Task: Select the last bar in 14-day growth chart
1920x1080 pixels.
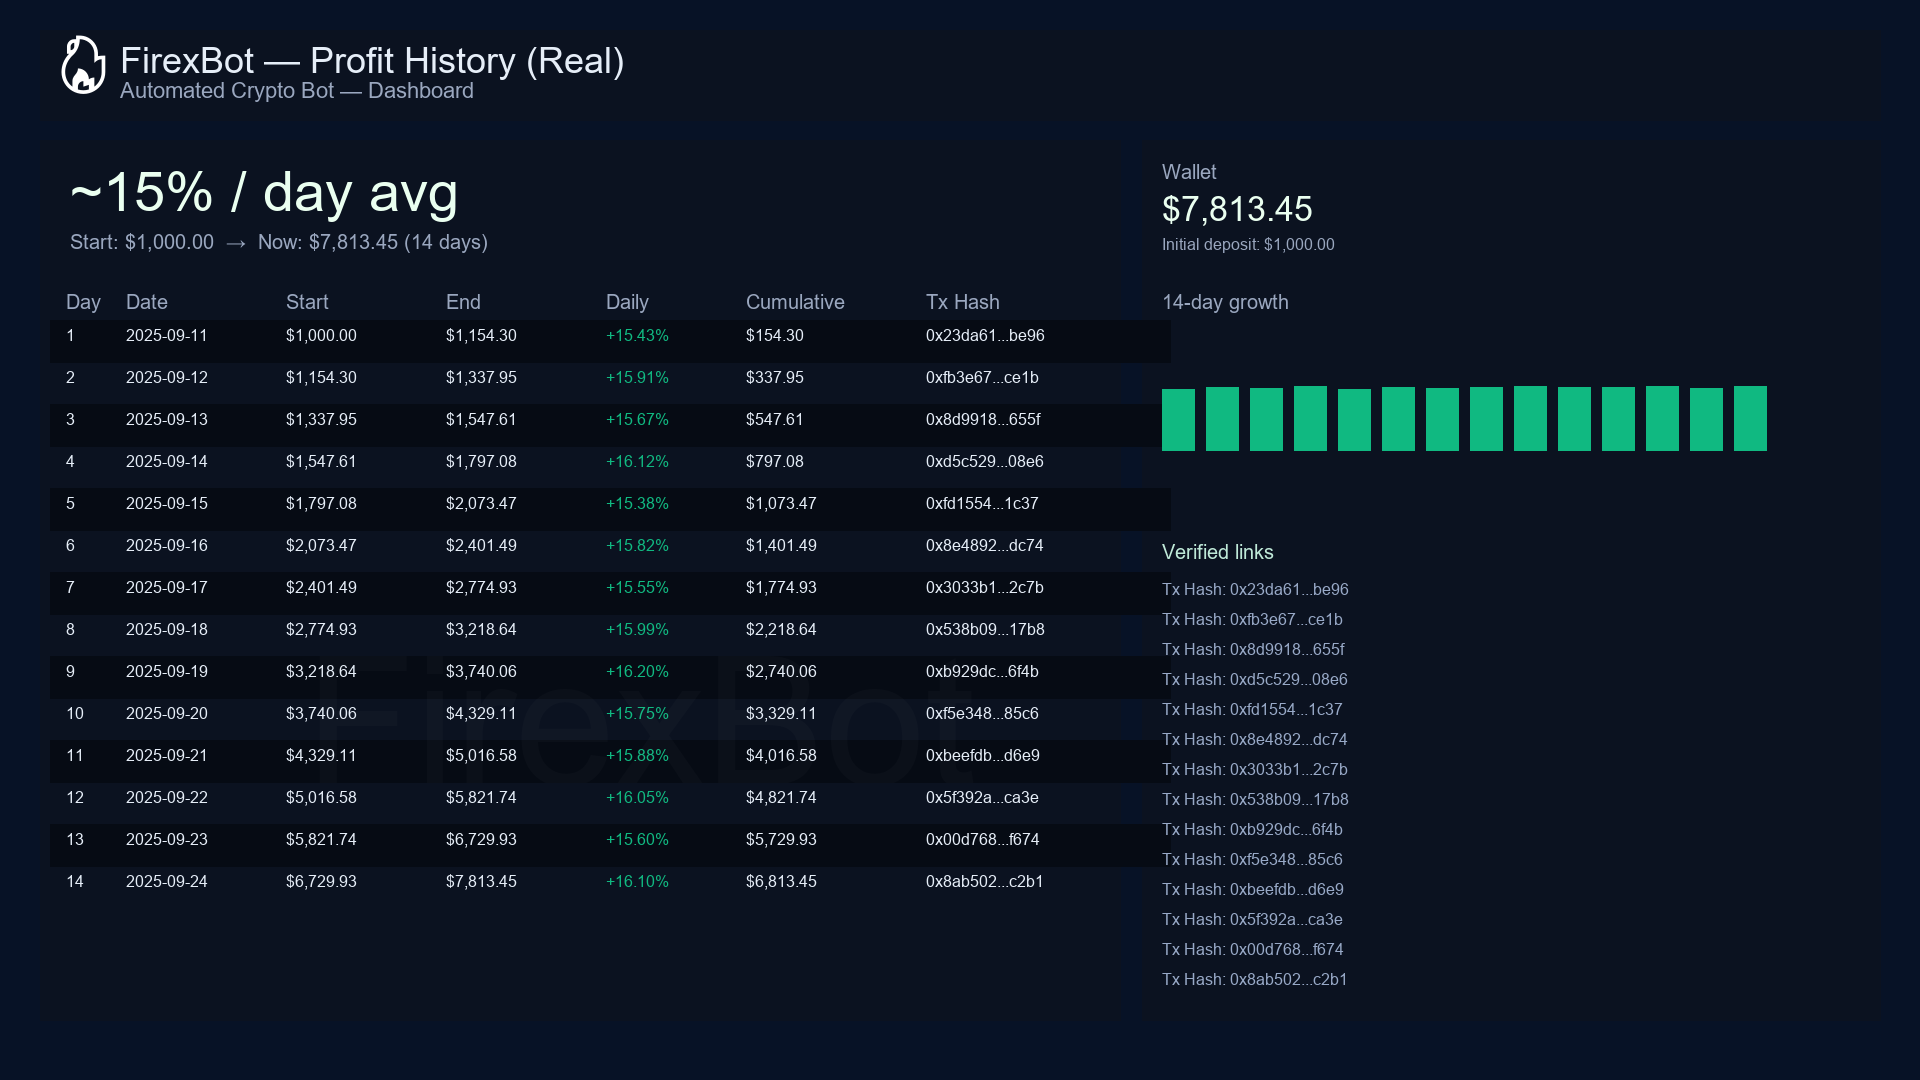Action: [x=1749, y=417]
